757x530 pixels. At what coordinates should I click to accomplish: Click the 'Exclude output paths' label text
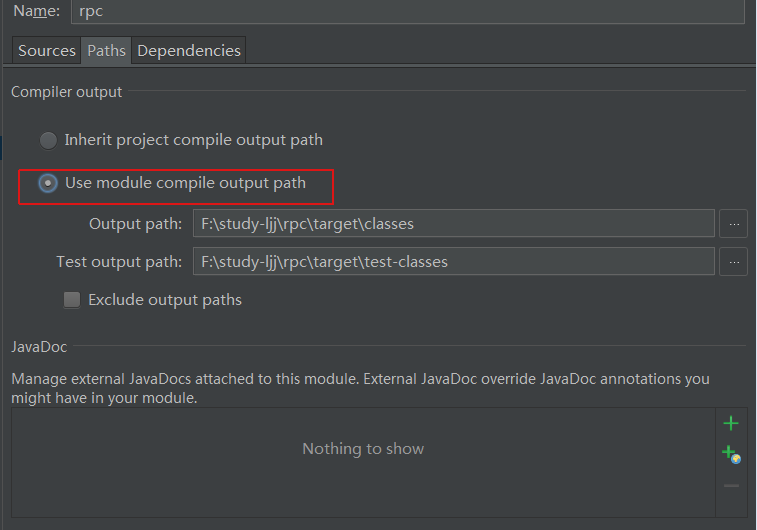pyautogui.click(x=165, y=300)
